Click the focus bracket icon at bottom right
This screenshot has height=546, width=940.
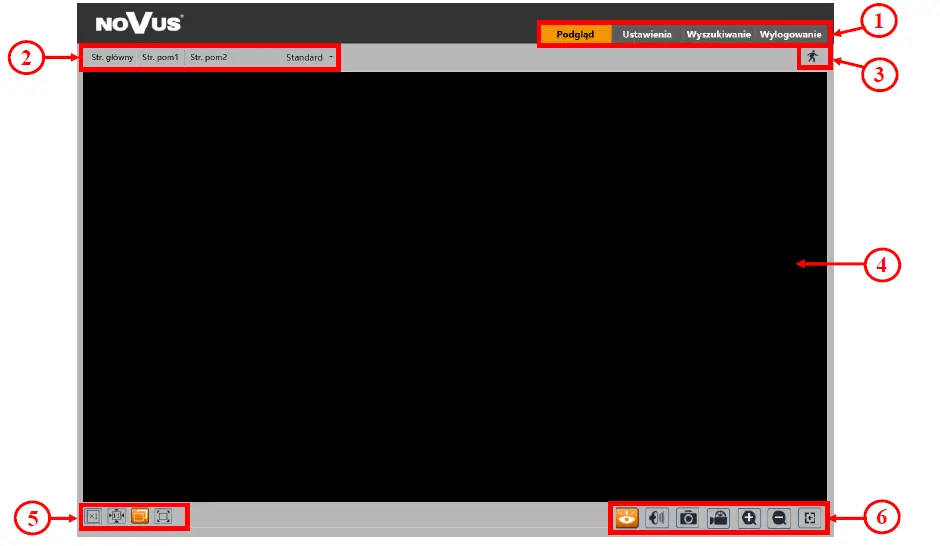[x=810, y=518]
